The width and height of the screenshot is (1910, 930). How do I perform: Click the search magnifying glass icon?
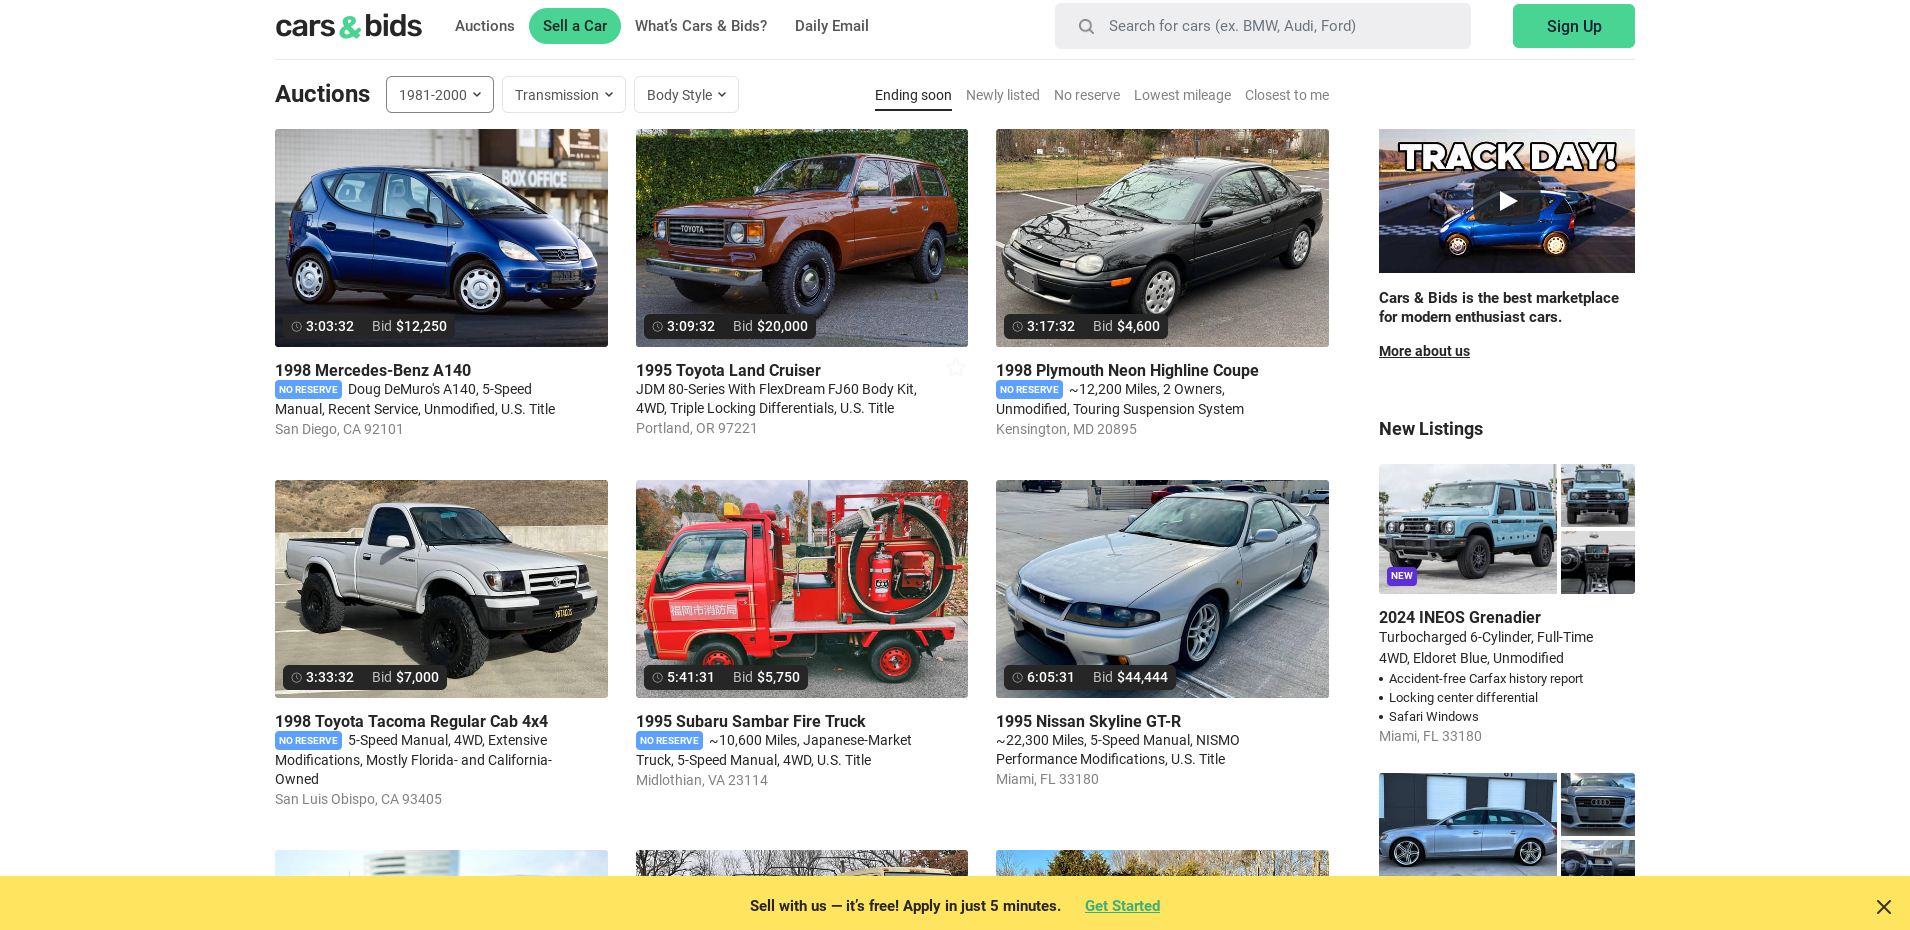coord(1086,26)
